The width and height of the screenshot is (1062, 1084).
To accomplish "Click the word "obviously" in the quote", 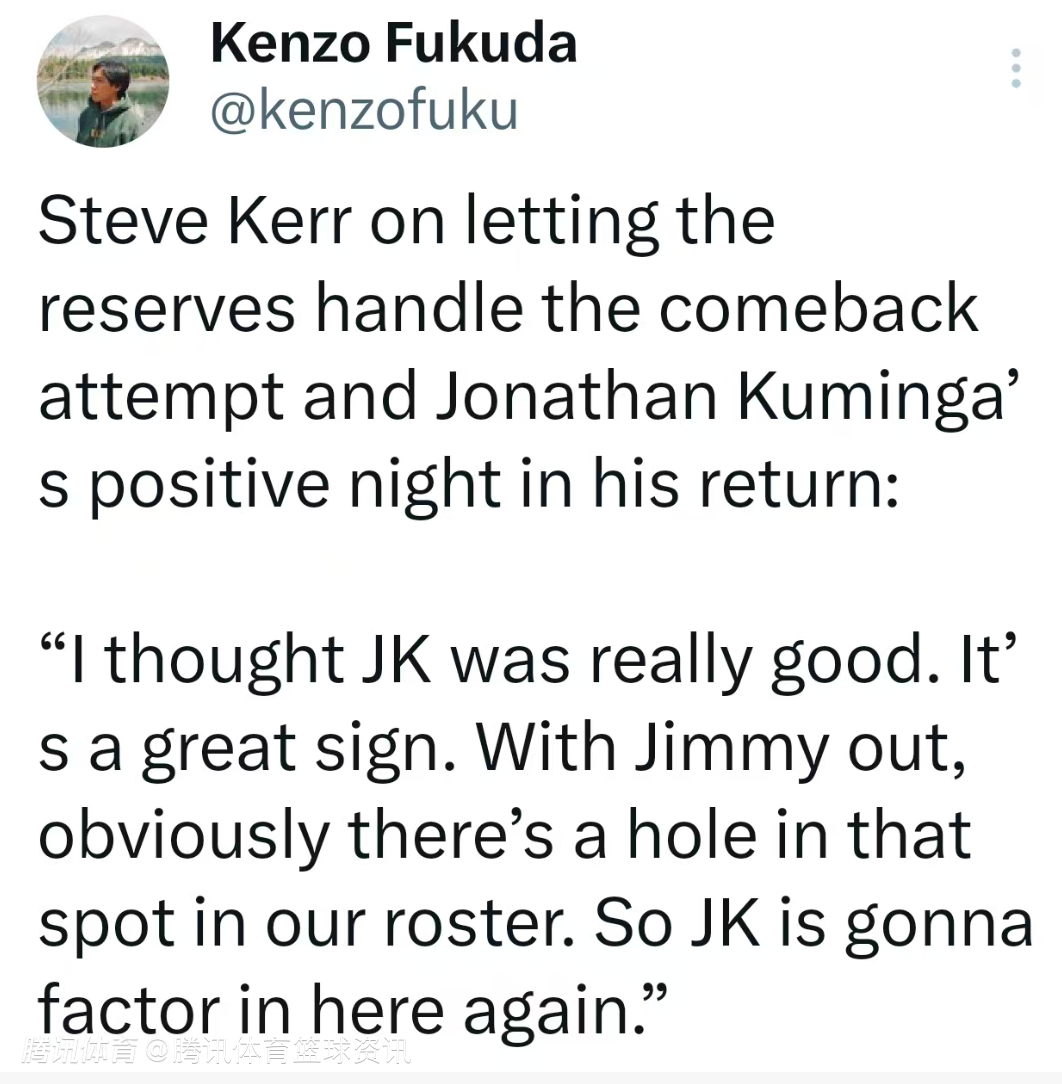I will (x=182, y=834).
